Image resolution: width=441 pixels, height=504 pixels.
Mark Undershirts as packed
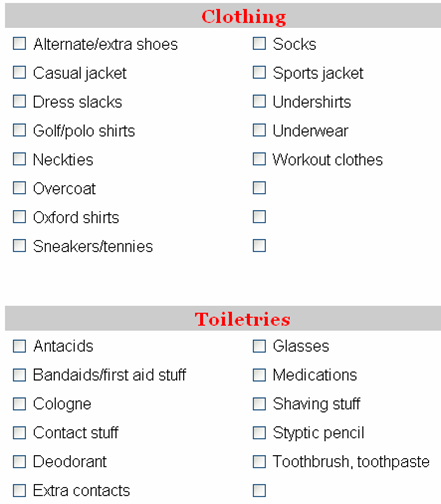pyautogui.click(x=259, y=101)
